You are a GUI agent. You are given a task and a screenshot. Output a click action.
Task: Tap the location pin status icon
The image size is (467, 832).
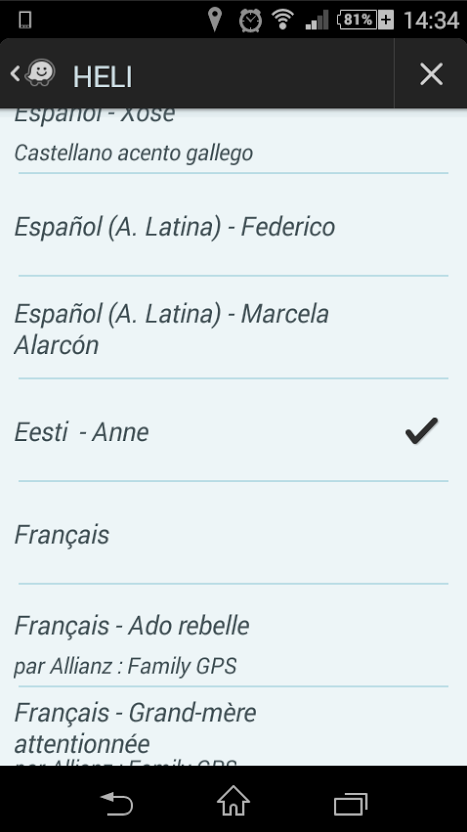click(214, 19)
